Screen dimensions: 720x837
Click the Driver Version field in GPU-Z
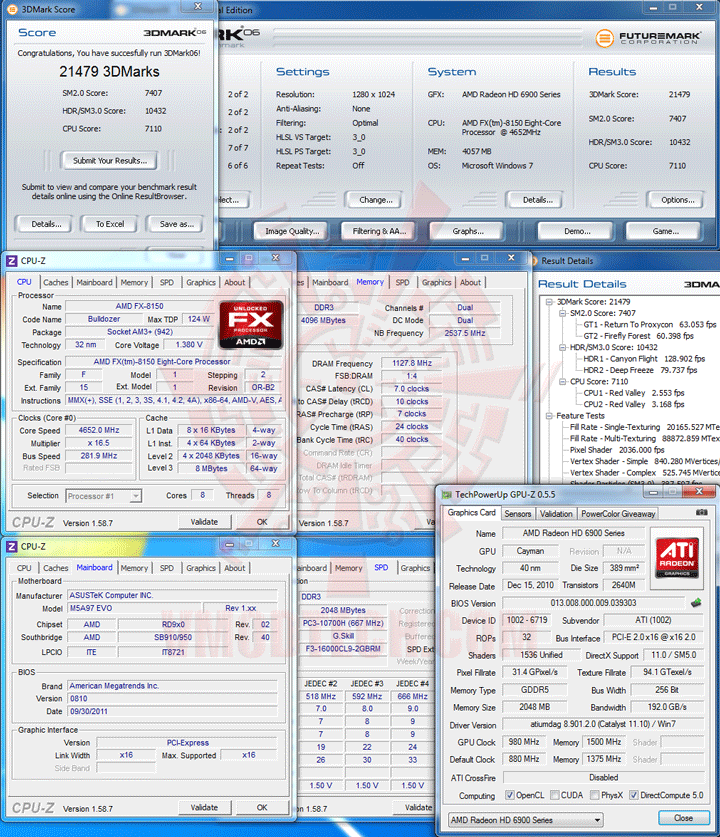603,724
